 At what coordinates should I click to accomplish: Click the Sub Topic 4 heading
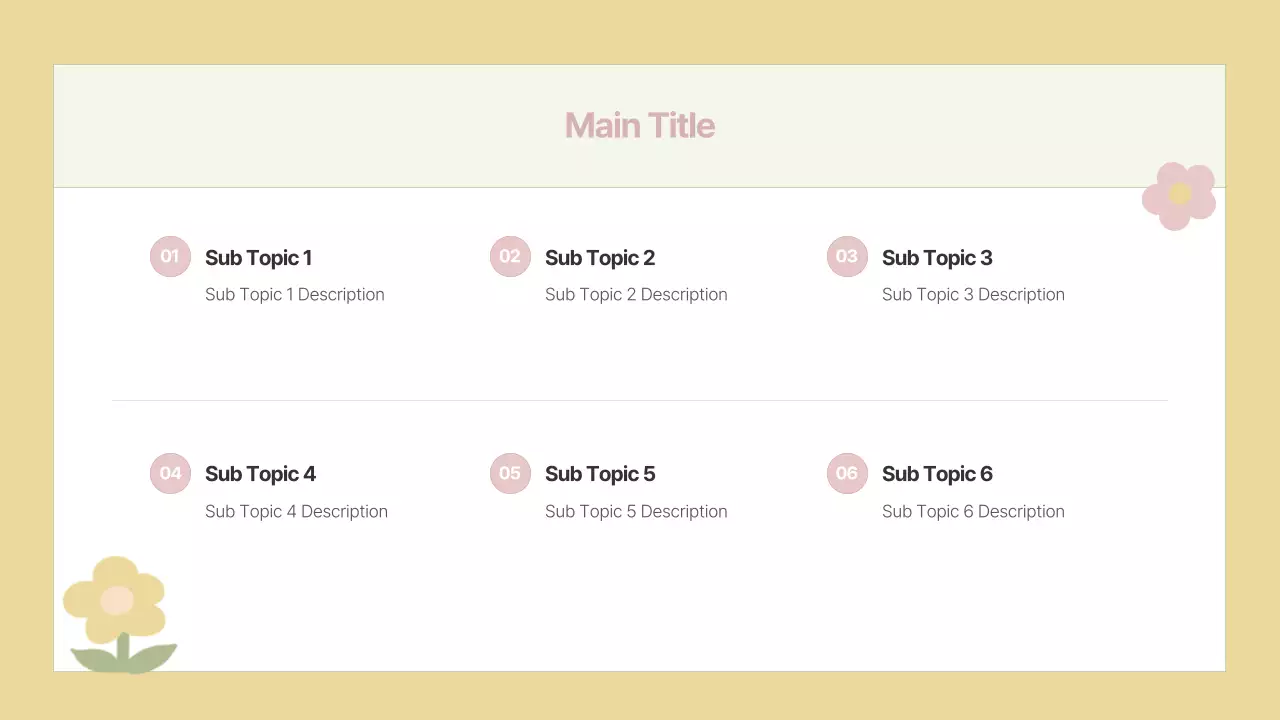pos(260,474)
